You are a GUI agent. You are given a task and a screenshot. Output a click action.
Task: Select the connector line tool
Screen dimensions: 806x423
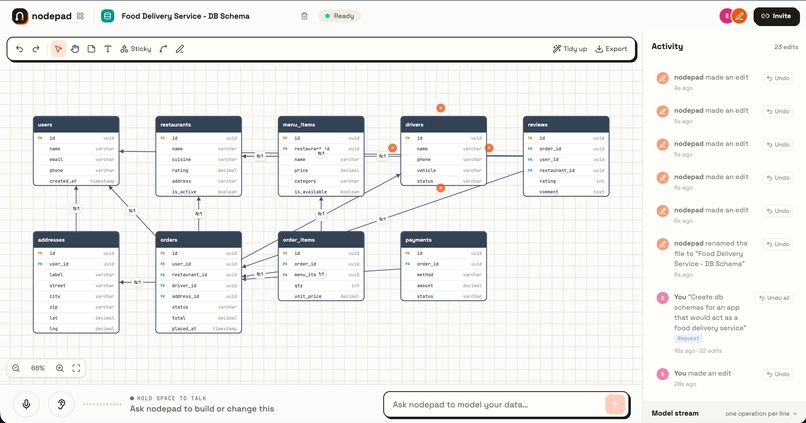coord(163,49)
